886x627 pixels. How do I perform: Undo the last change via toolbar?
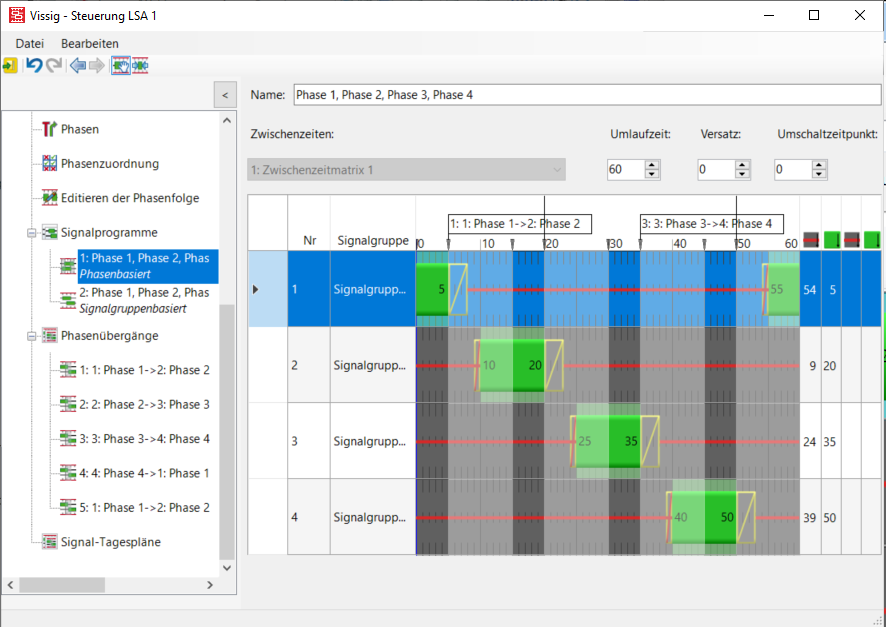pos(34,66)
